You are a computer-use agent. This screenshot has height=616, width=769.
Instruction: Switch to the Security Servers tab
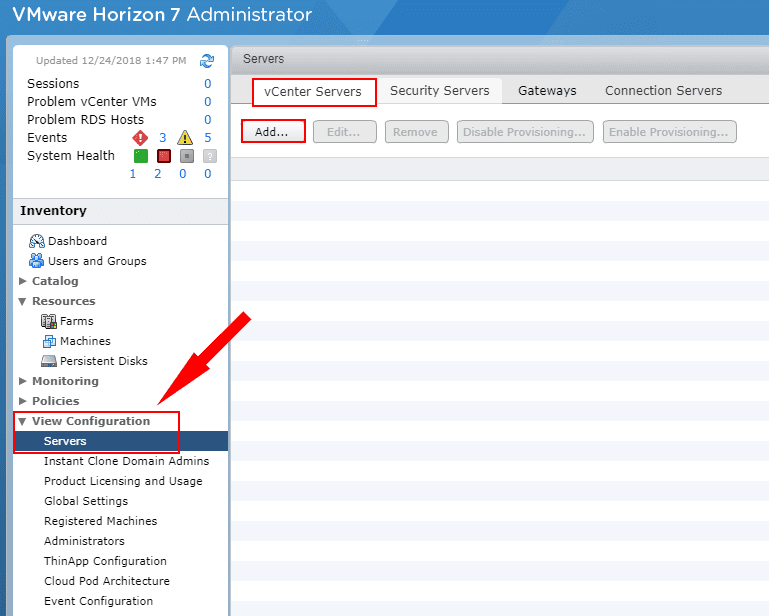440,91
